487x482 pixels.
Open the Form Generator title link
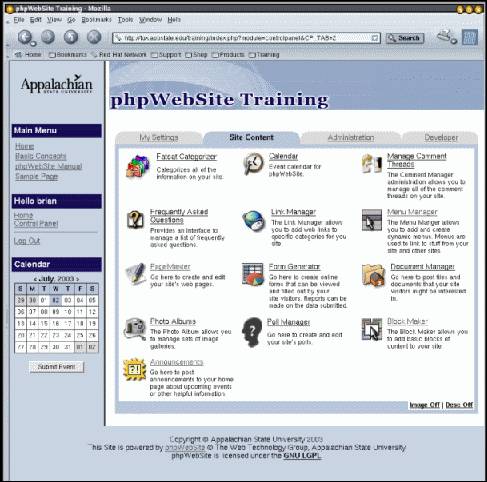(x=294, y=267)
